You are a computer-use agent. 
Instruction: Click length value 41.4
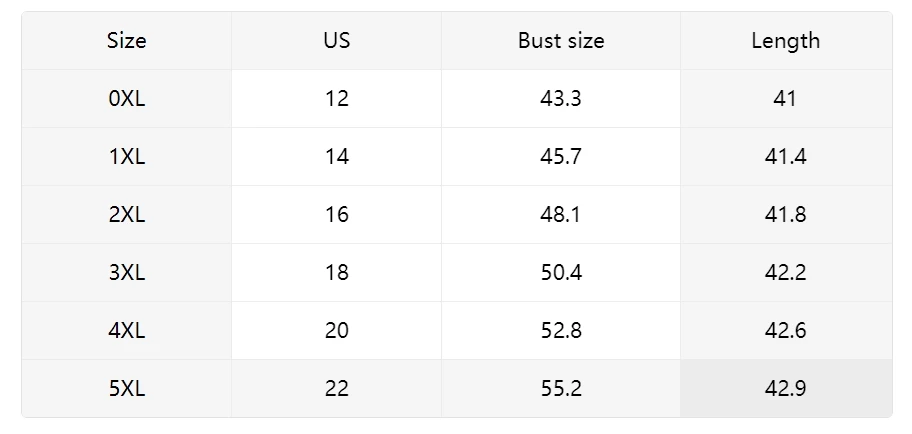(x=786, y=156)
